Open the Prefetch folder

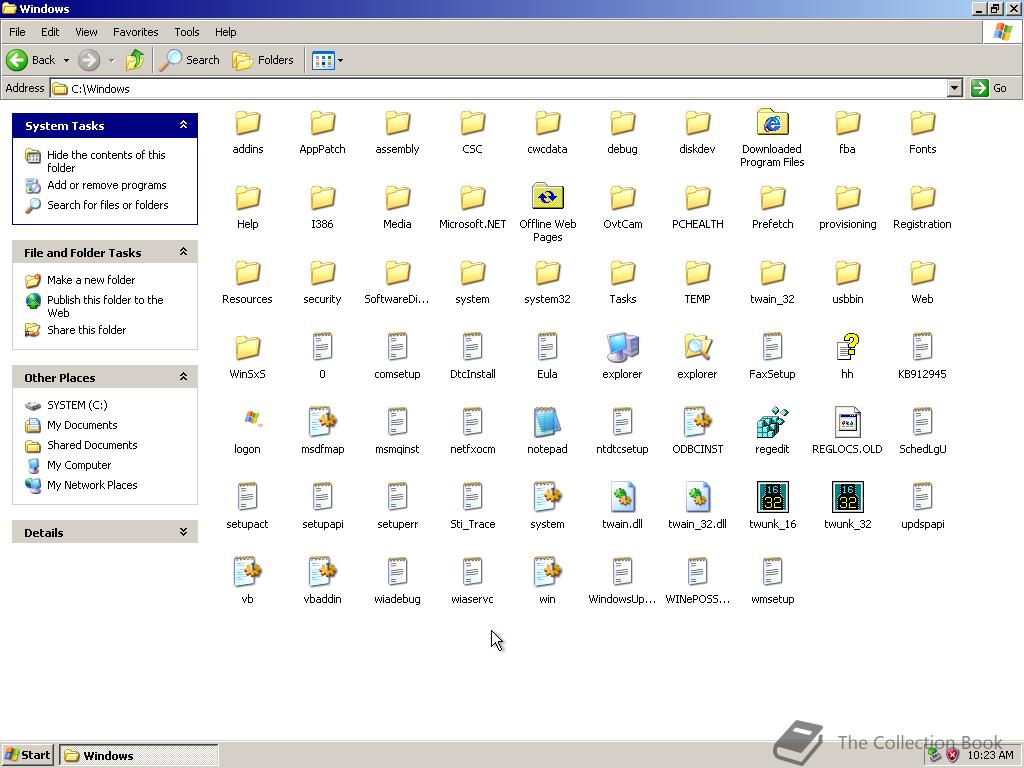click(773, 197)
